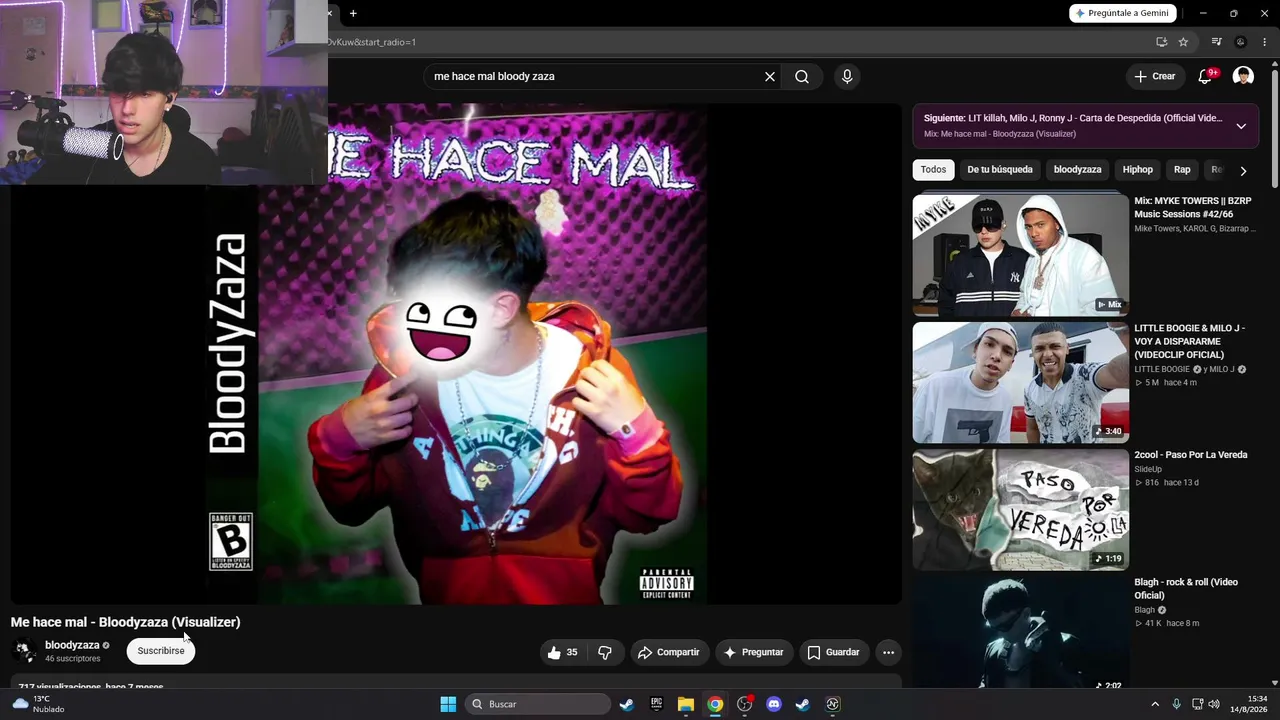This screenshot has height=720, width=1280.
Task: Bookmark this page with the star icon
Action: coord(1183,42)
